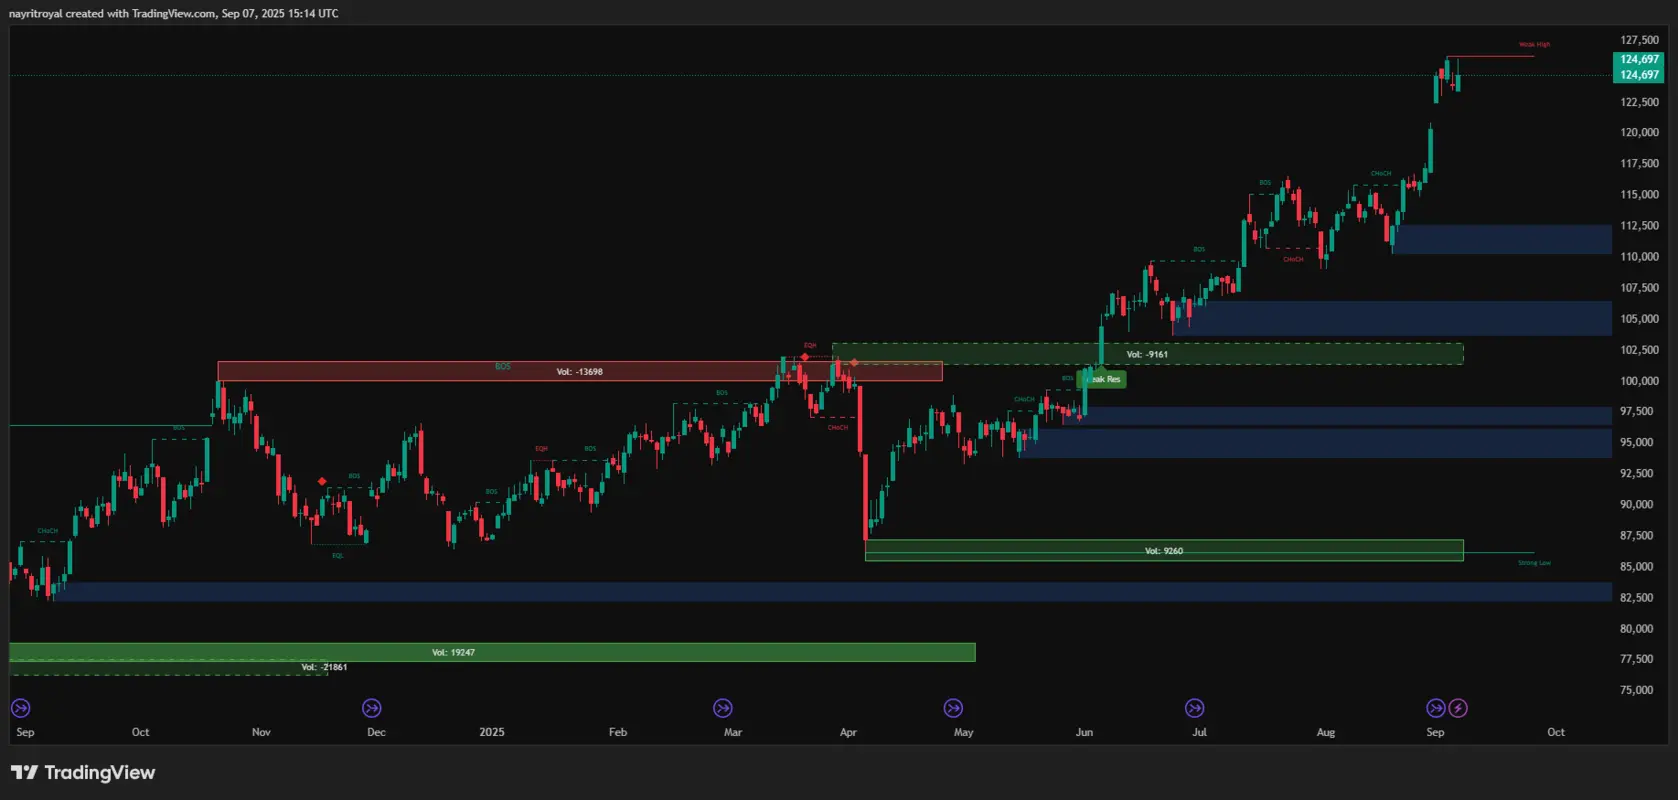Click the Weak Res green label tag
Image resolution: width=1678 pixels, height=800 pixels.
click(x=1103, y=379)
